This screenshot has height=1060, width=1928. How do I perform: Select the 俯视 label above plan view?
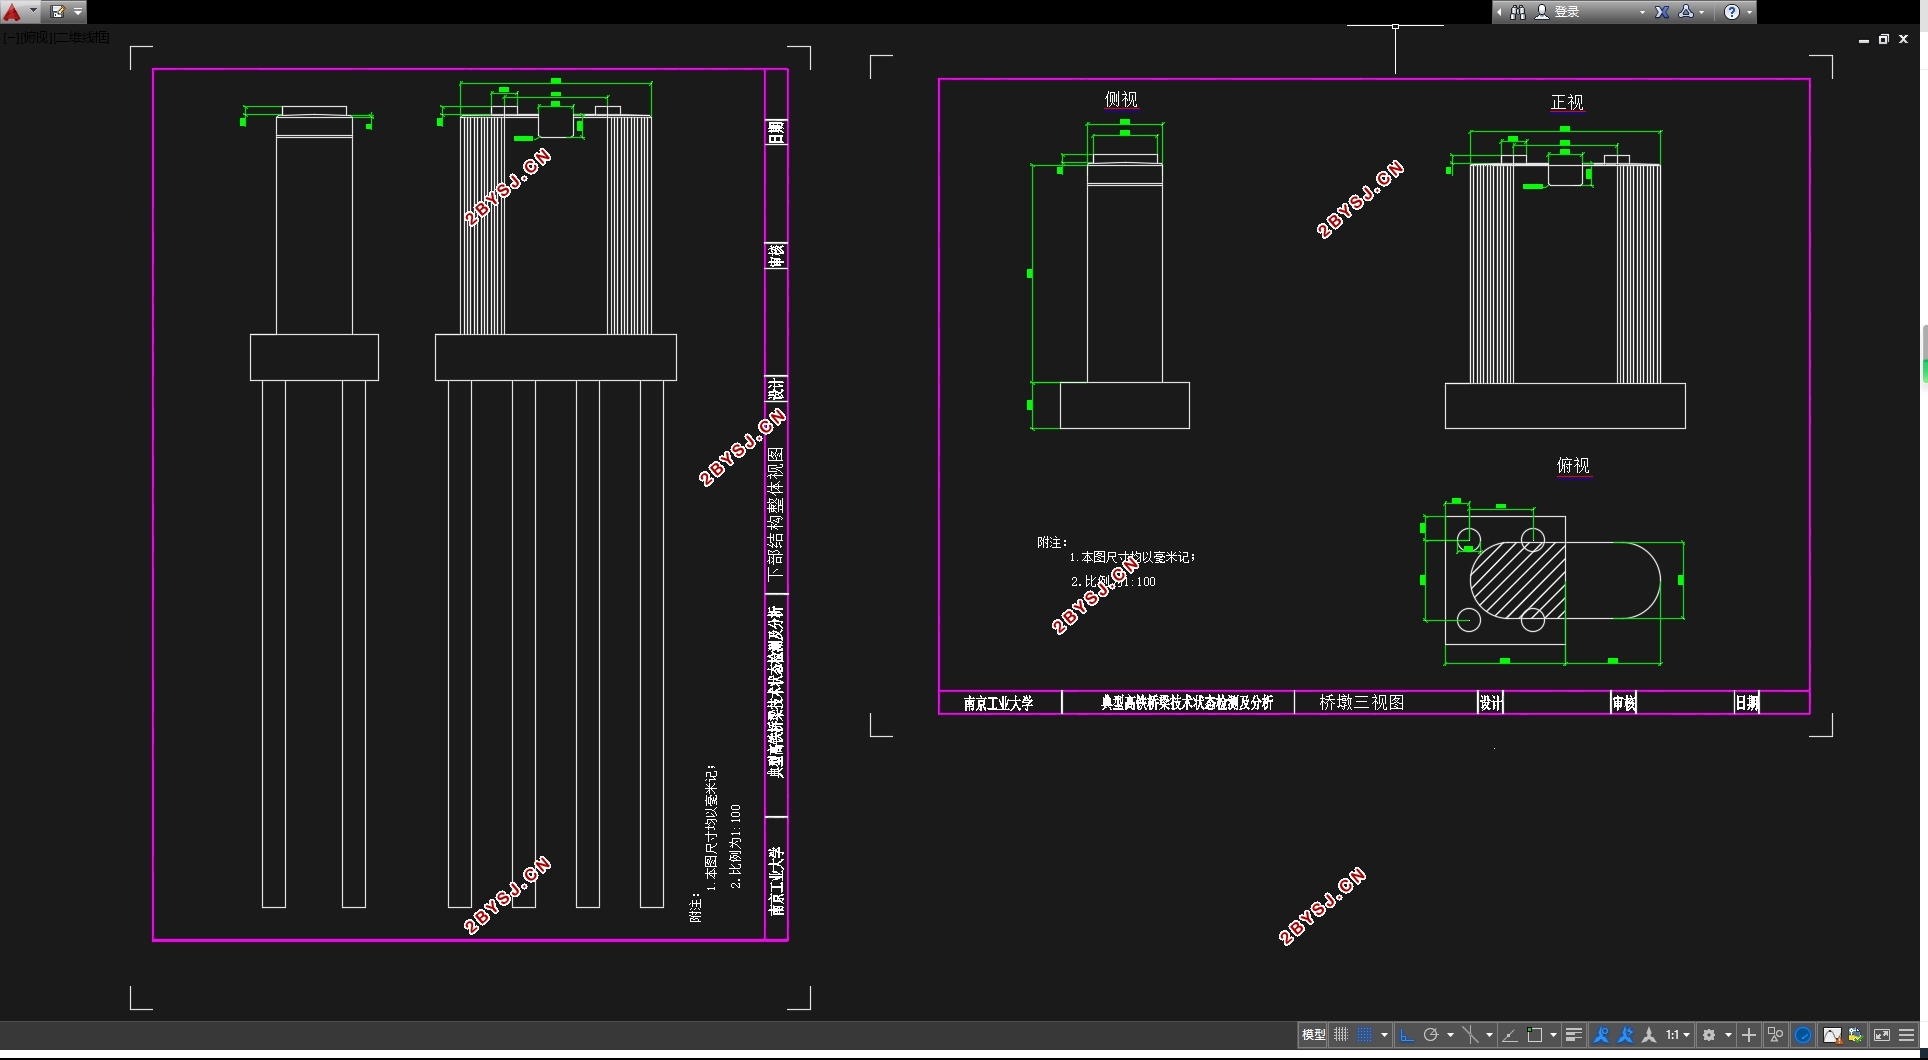pyautogui.click(x=1573, y=465)
